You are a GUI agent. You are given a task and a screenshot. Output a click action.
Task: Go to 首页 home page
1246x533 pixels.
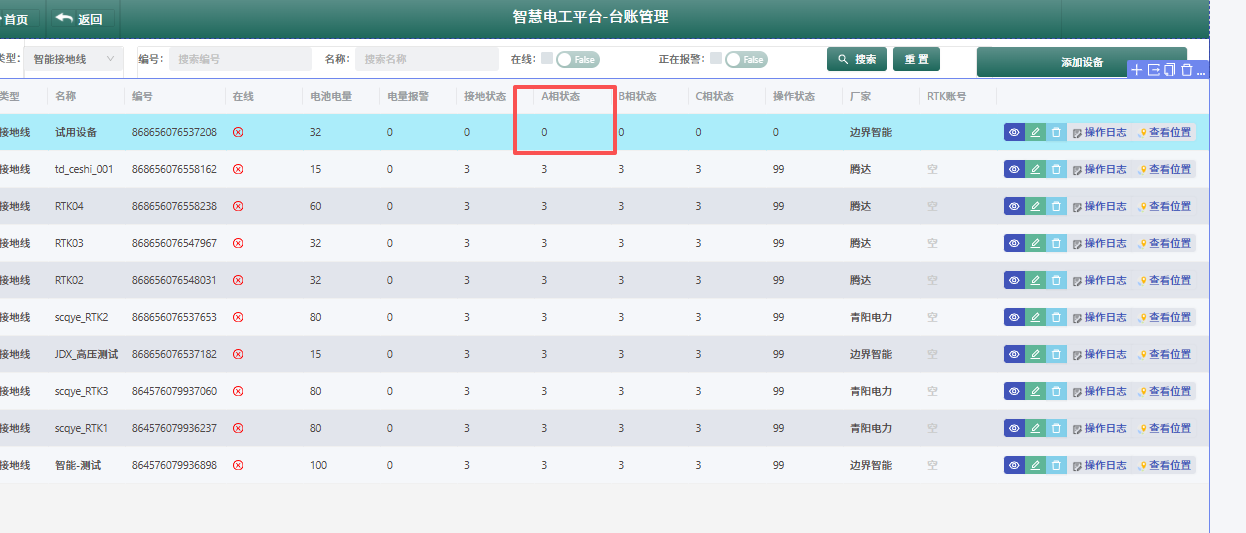click(x=17, y=19)
